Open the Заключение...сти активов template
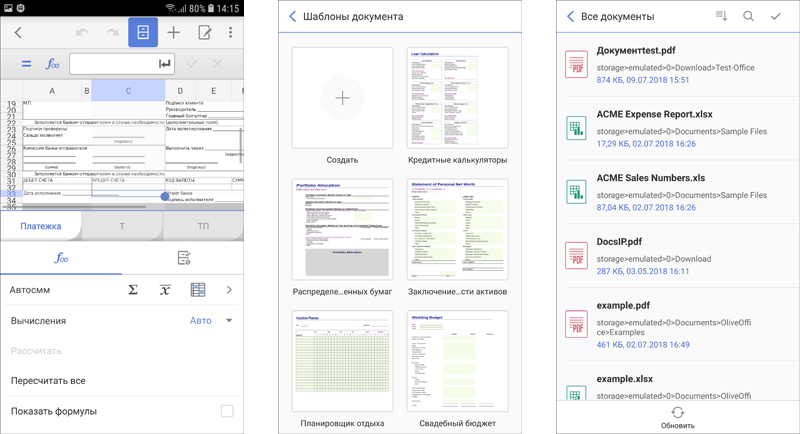The width and height of the screenshot is (800, 434). point(458,229)
